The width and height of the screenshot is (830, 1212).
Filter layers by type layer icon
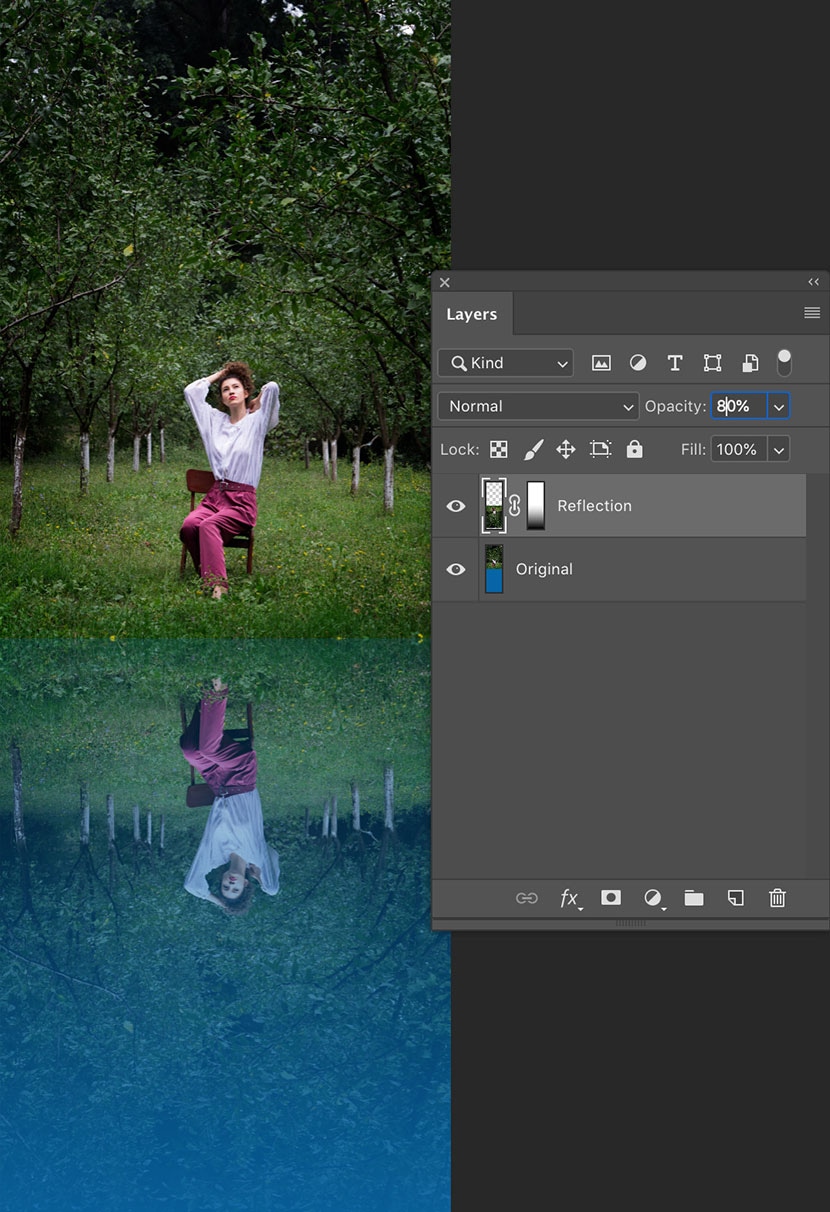click(675, 363)
